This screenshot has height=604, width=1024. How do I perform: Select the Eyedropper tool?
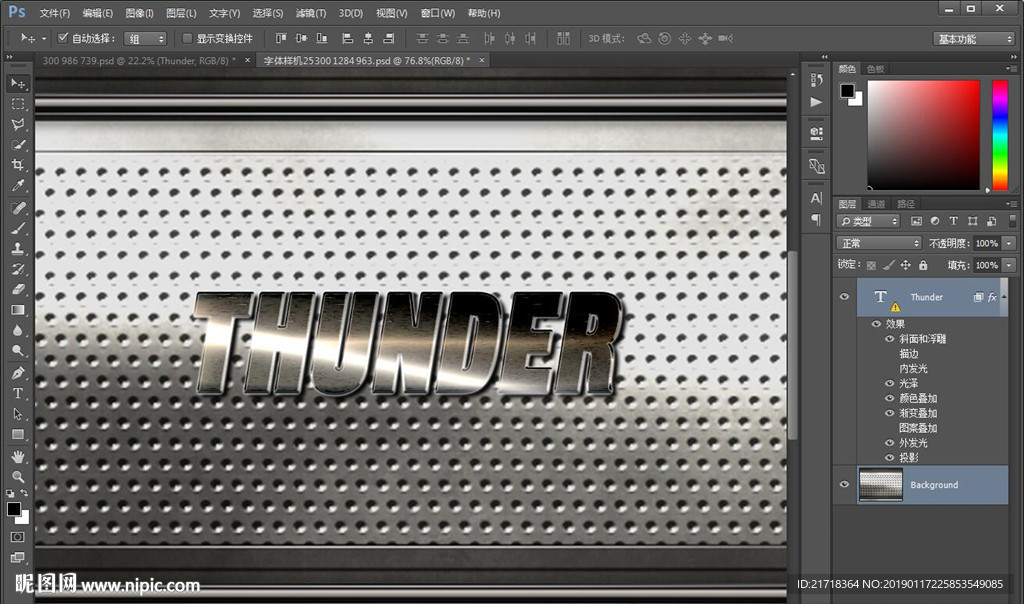pyautogui.click(x=18, y=185)
